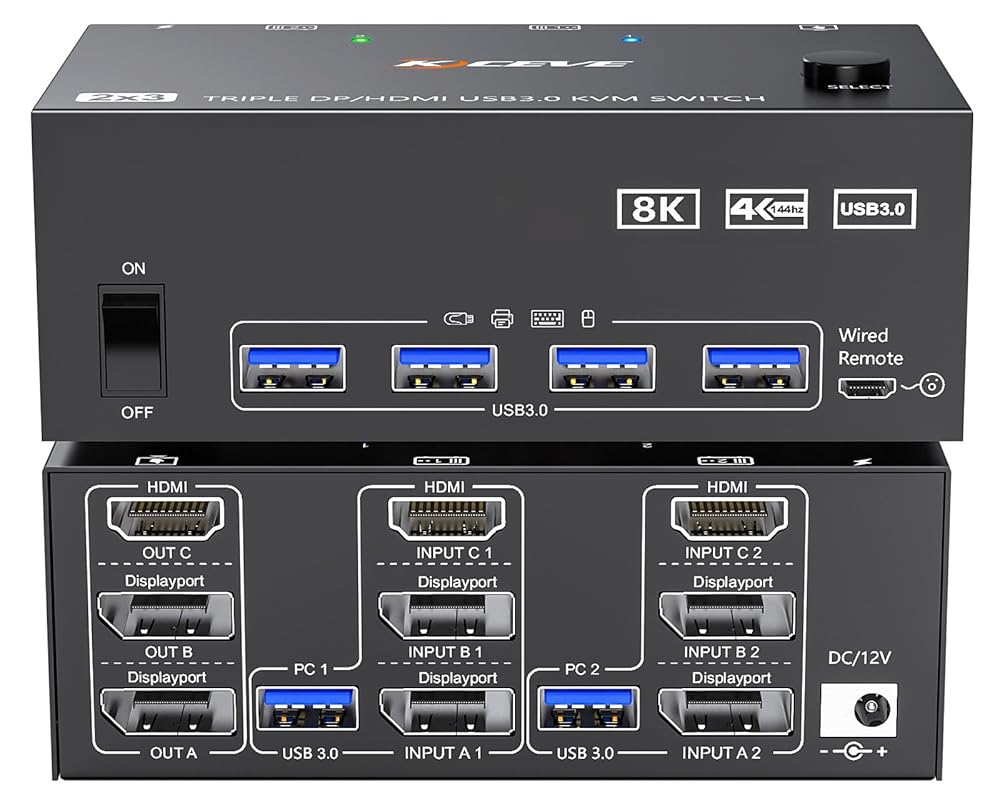This screenshot has width=1000, height=800.
Task: Click the 'INPUT B 2' label
Action: click(721, 652)
